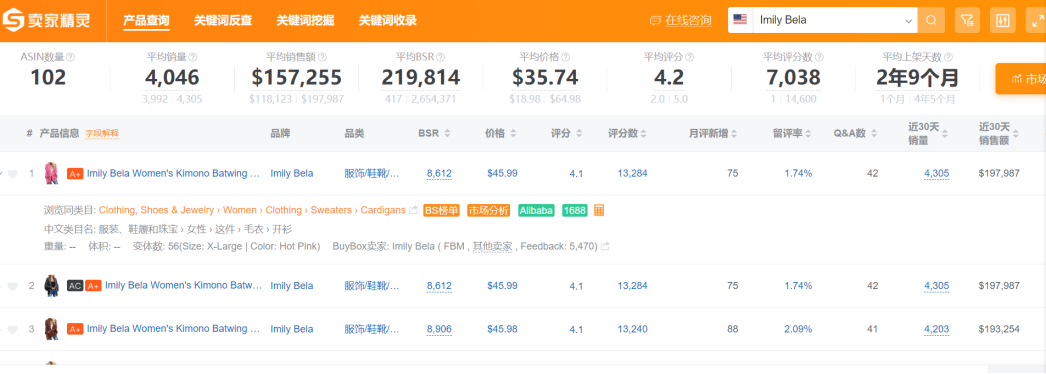
Task: Toggle the favorite heart for product 2
Action: (x=12, y=286)
